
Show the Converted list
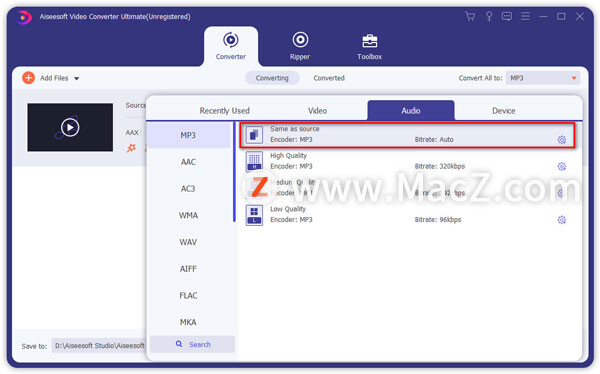pos(329,78)
